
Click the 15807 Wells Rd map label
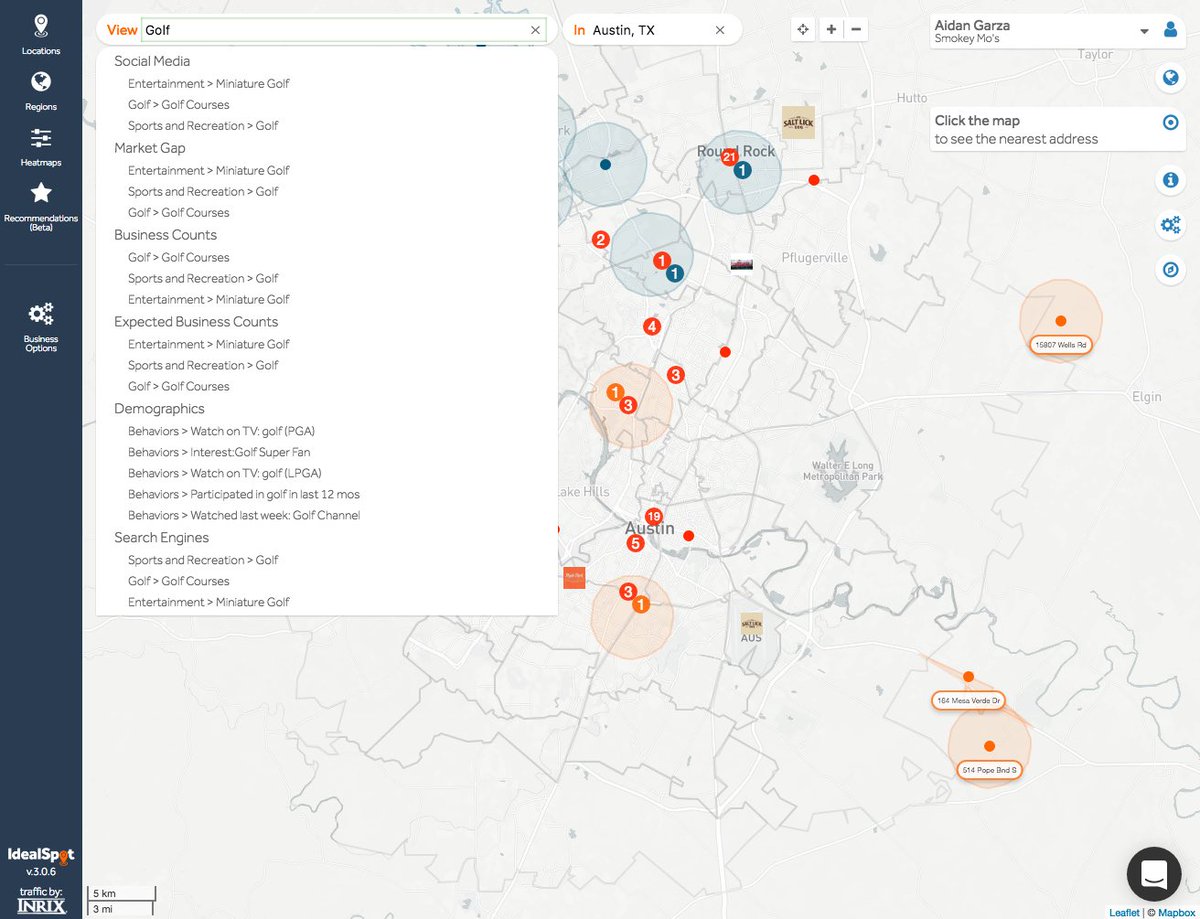tap(1059, 344)
